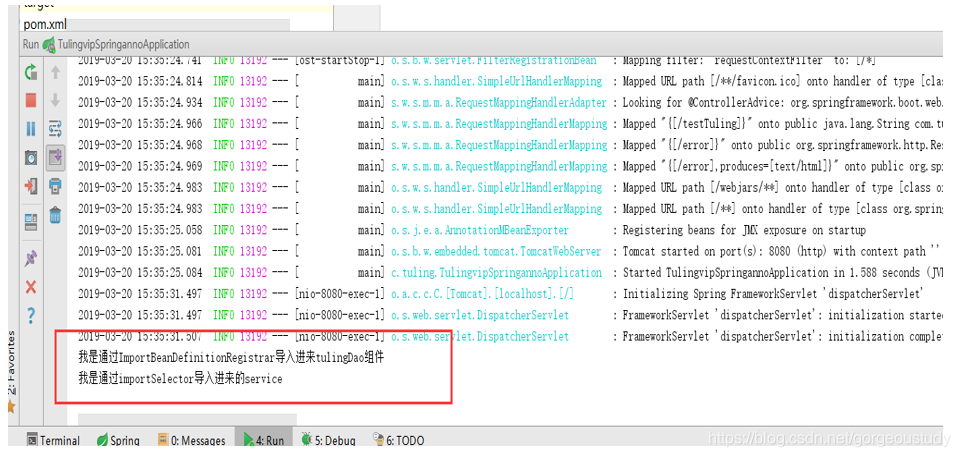960x457 pixels.
Task: Click the ImportBeanDefinitionRegistrar tulingDao output line
Action: [231, 358]
